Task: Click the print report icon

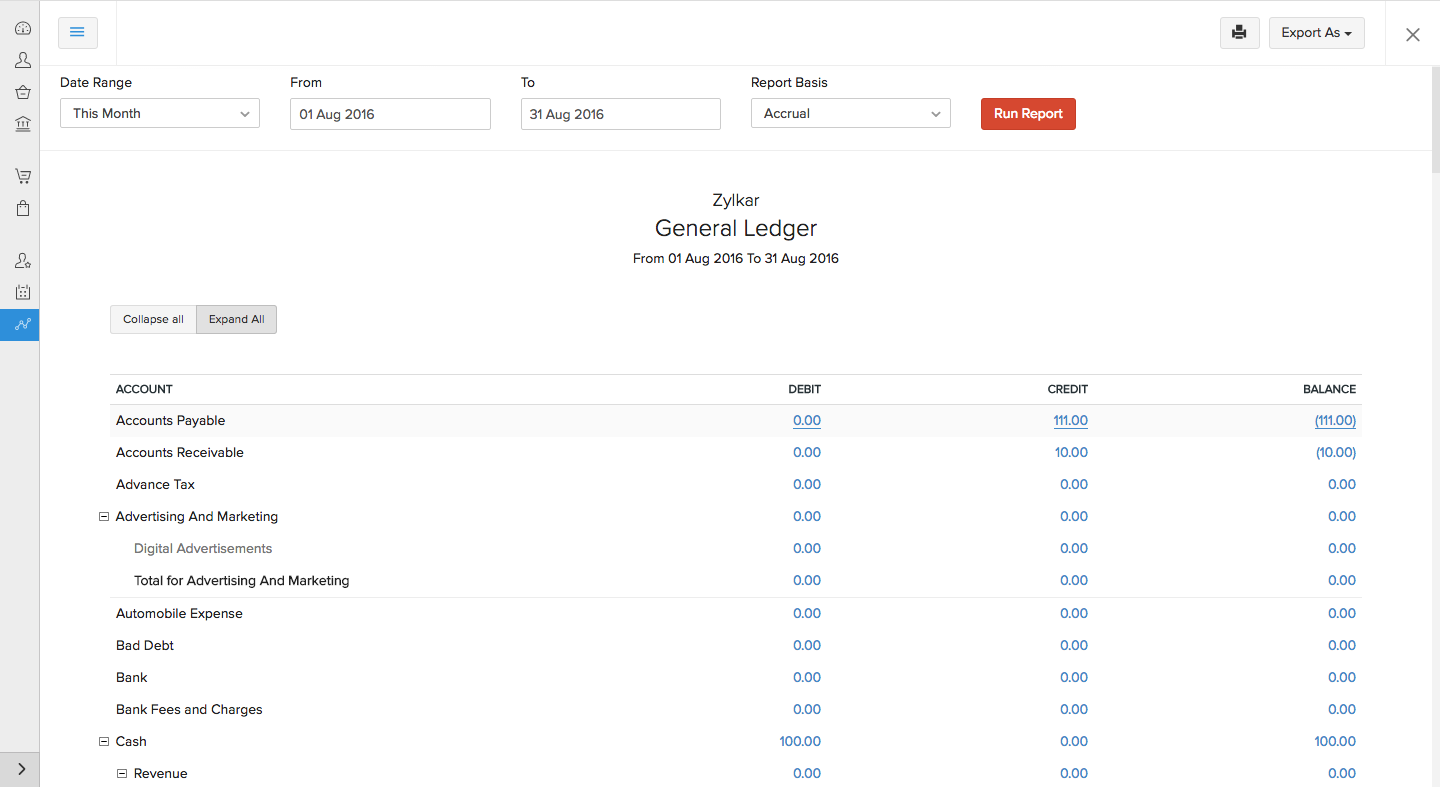Action: click(1239, 33)
